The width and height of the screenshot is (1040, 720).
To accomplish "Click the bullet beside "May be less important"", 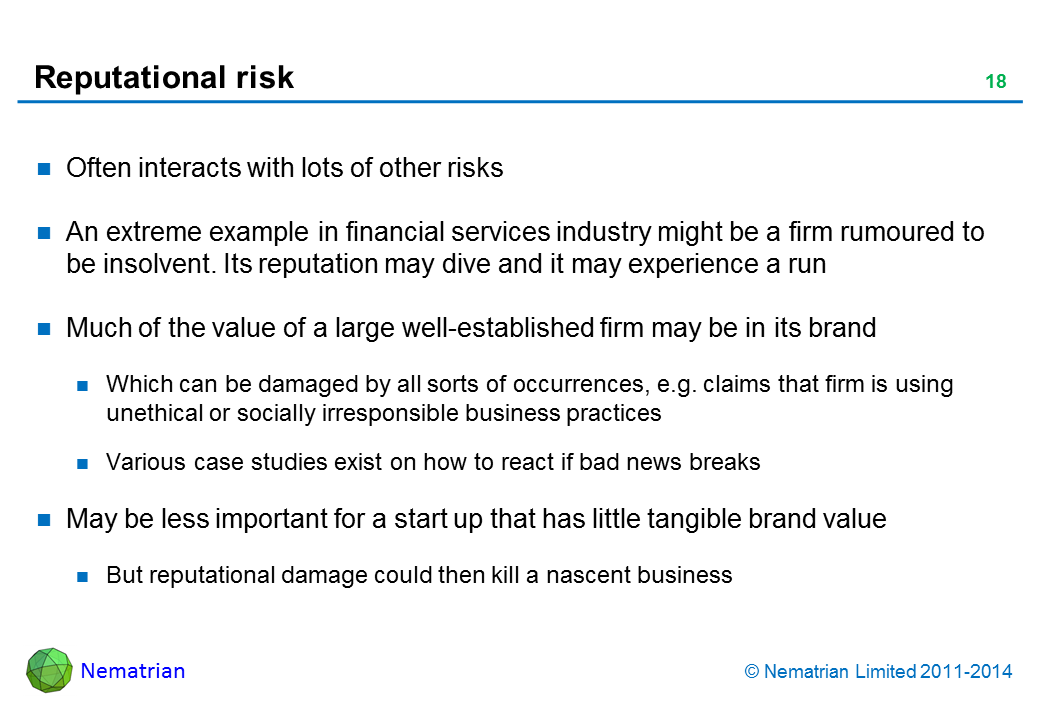I will tap(45, 520).
